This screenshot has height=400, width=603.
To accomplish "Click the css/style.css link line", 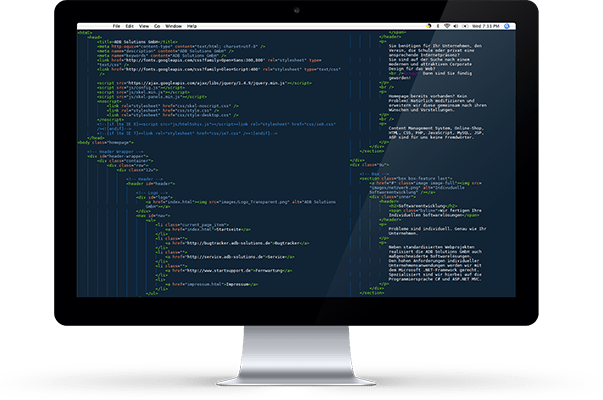I will tap(163, 110).
